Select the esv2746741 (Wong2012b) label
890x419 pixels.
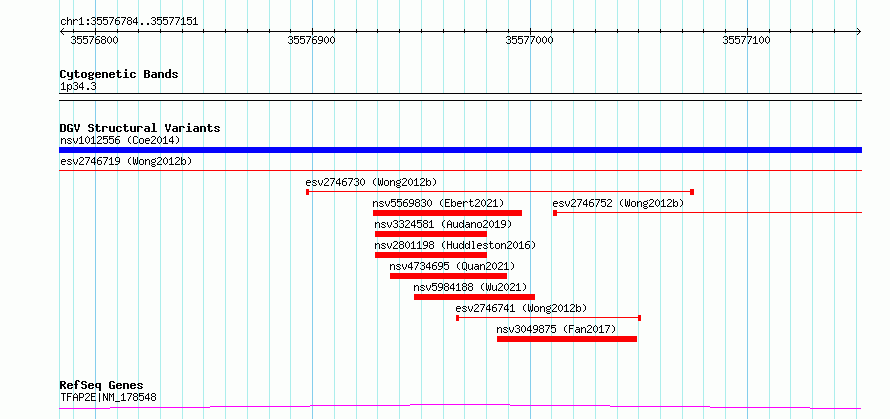521,308
